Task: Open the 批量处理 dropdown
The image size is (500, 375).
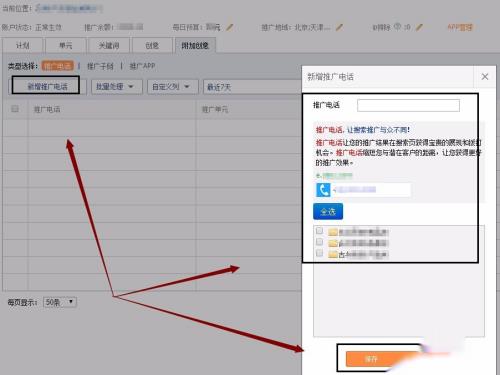Action: pyautogui.click(x=117, y=87)
